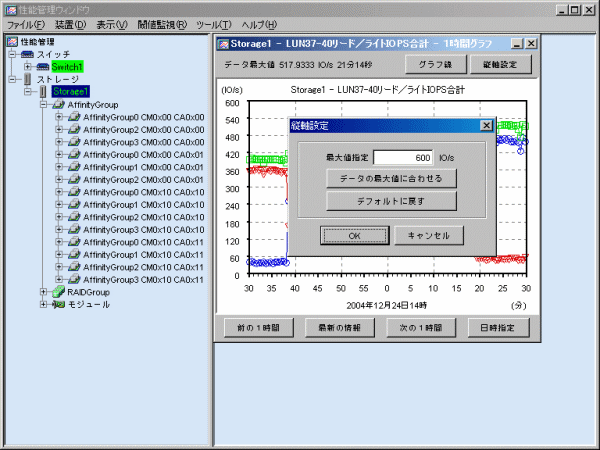Screen dimensions: 600x450
Task: Close the 縦軸設定 dialog
Action: pyautogui.click(x=486, y=125)
